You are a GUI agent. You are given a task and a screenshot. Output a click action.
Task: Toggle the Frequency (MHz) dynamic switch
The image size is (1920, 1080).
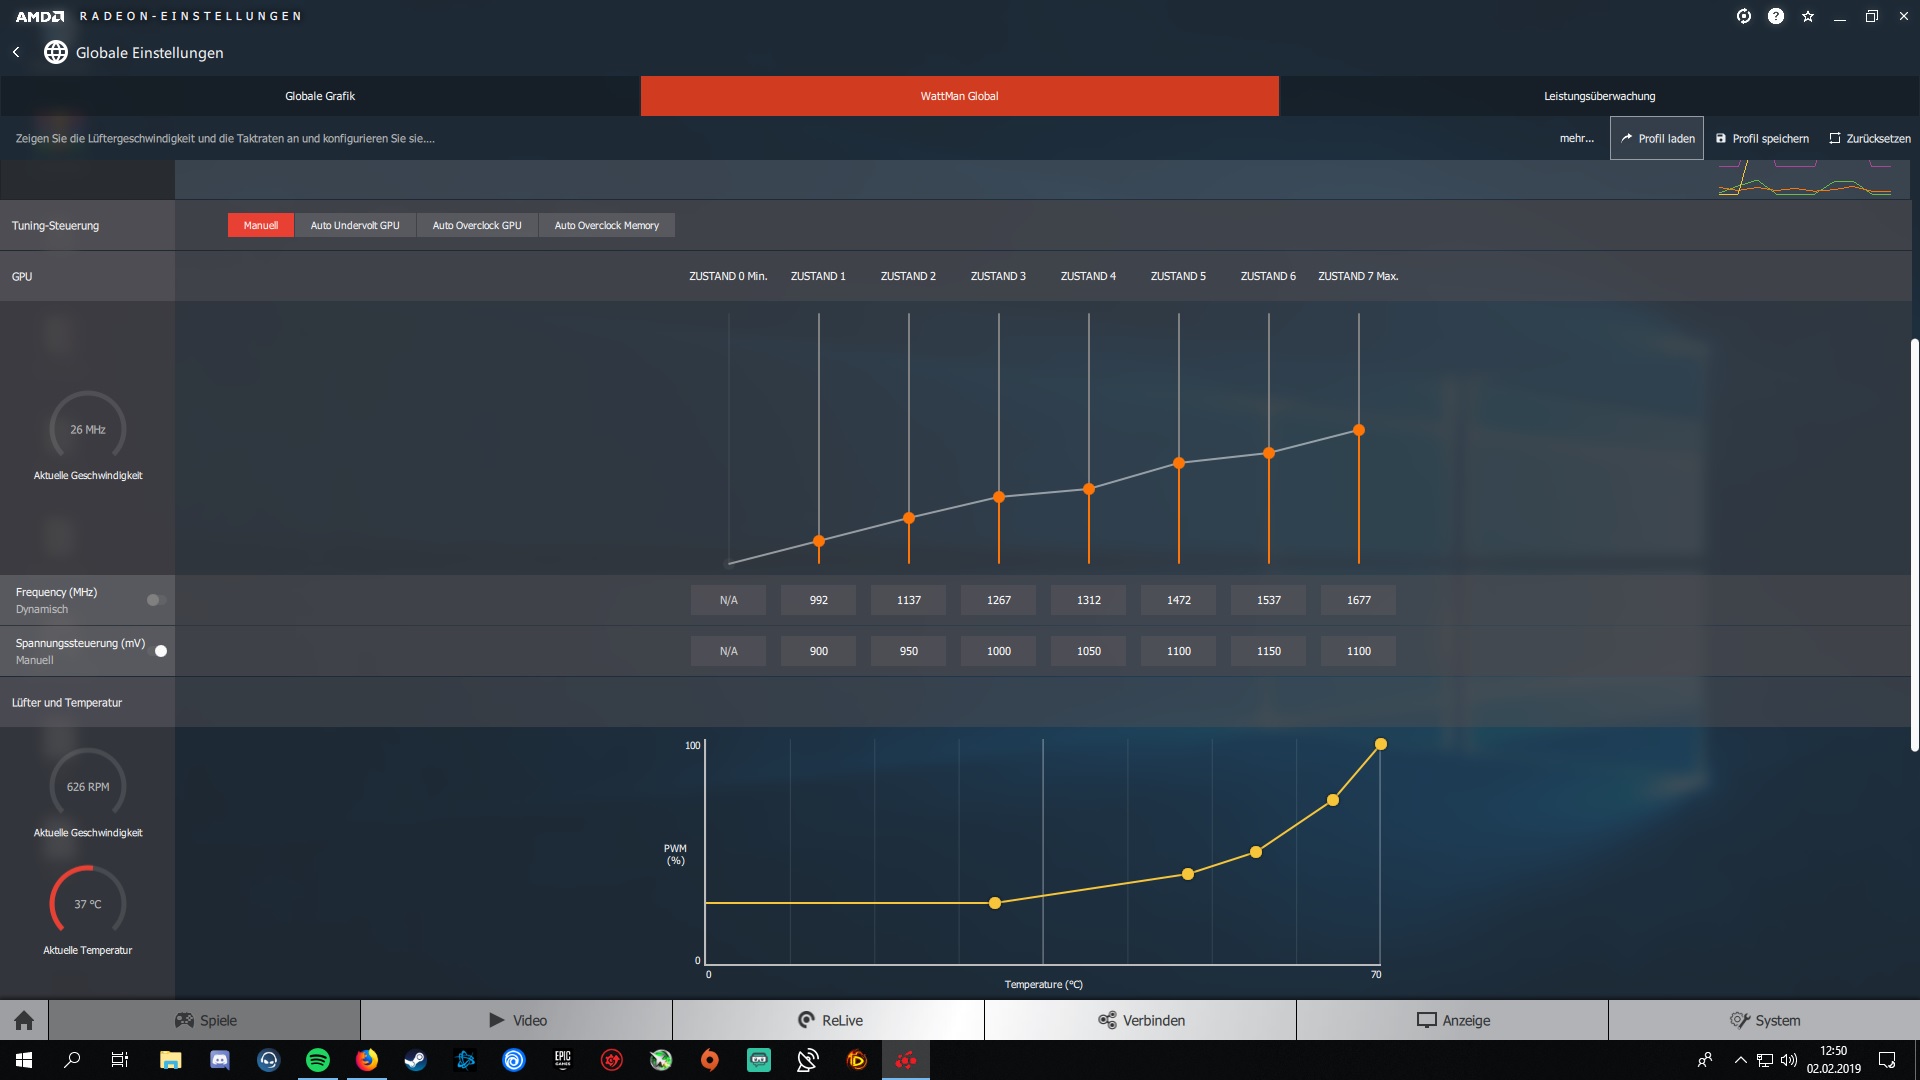coord(156,600)
